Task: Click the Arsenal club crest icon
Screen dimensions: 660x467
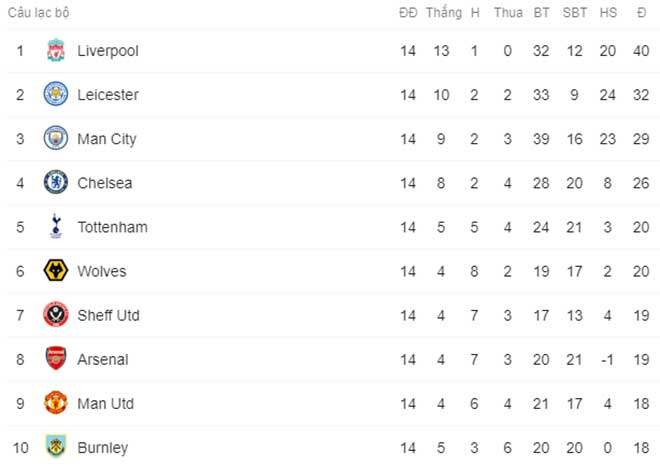Action: (55, 359)
